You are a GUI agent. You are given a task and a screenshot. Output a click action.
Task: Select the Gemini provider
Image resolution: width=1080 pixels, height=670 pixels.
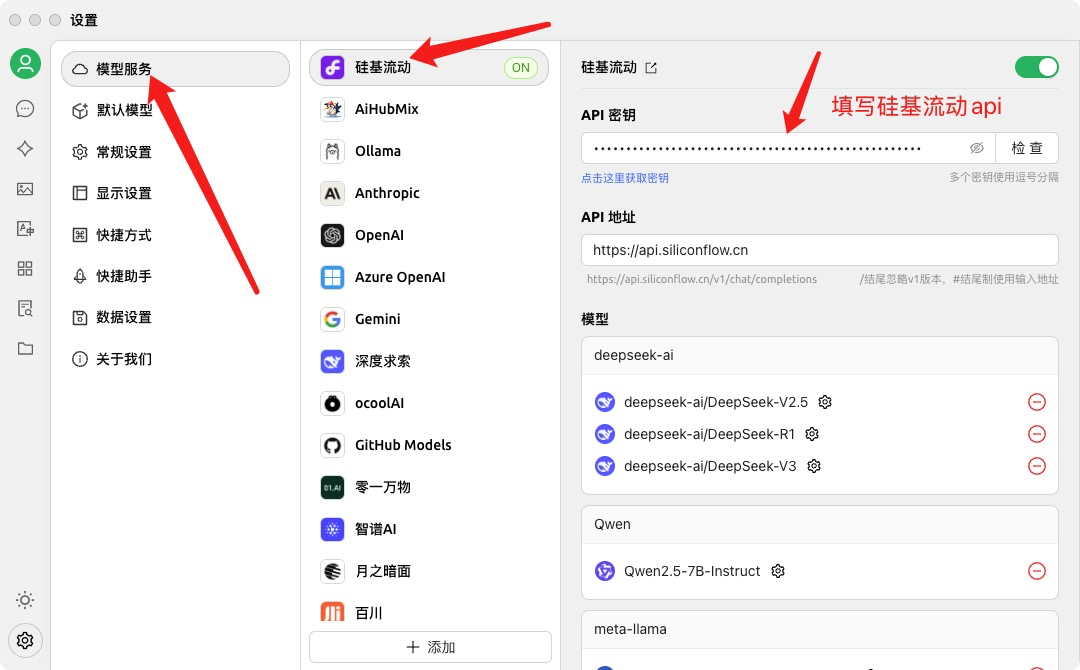(428, 319)
